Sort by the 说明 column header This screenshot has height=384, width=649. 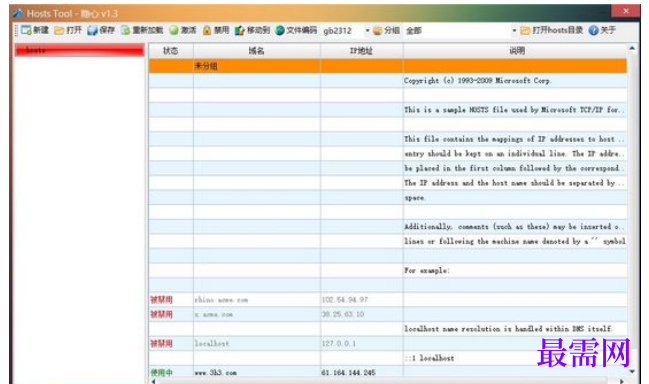tap(516, 51)
